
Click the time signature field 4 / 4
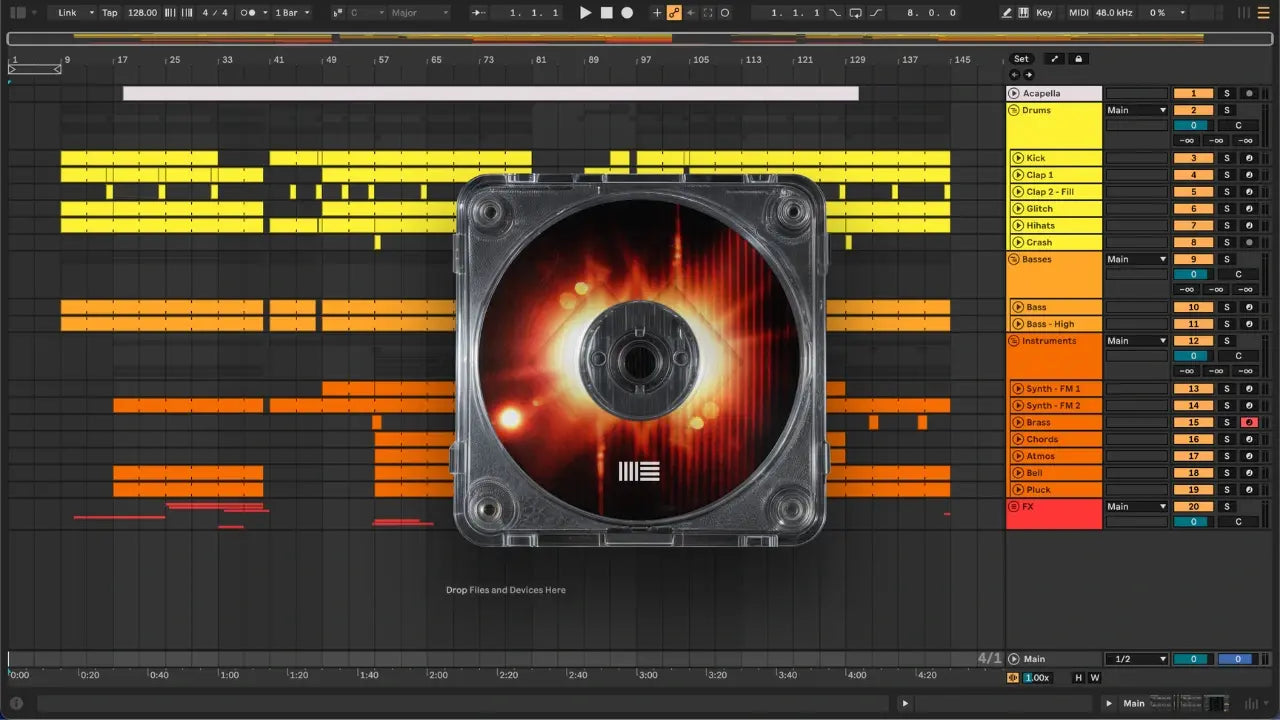click(214, 13)
